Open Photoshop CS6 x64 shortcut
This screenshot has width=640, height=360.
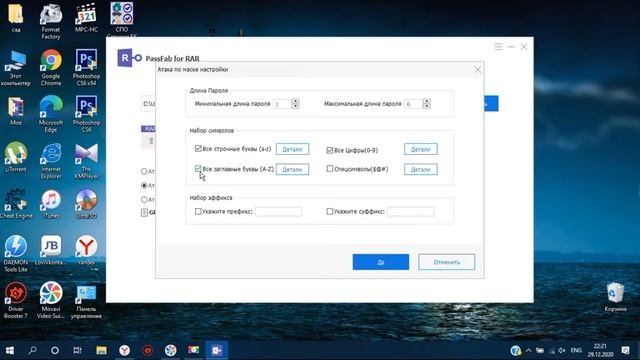point(86,67)
